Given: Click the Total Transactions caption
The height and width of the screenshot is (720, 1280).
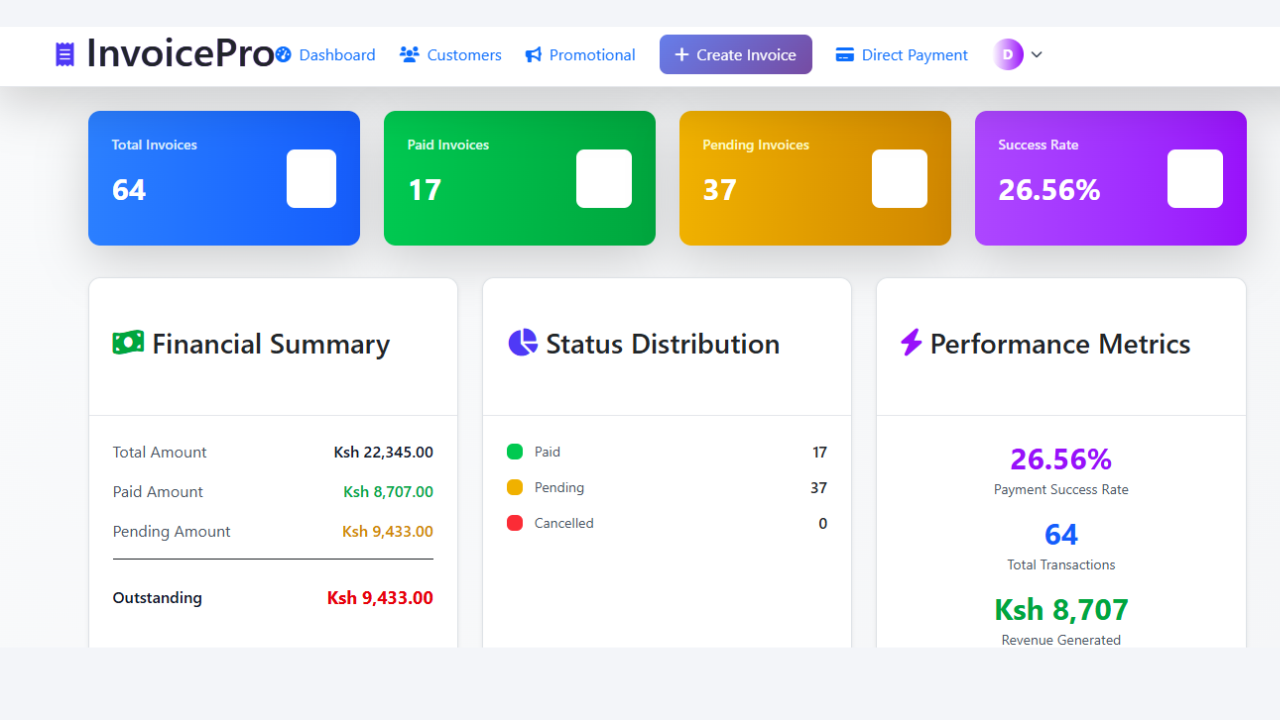Looking at the screenshot, I should tap(1061, 565).
